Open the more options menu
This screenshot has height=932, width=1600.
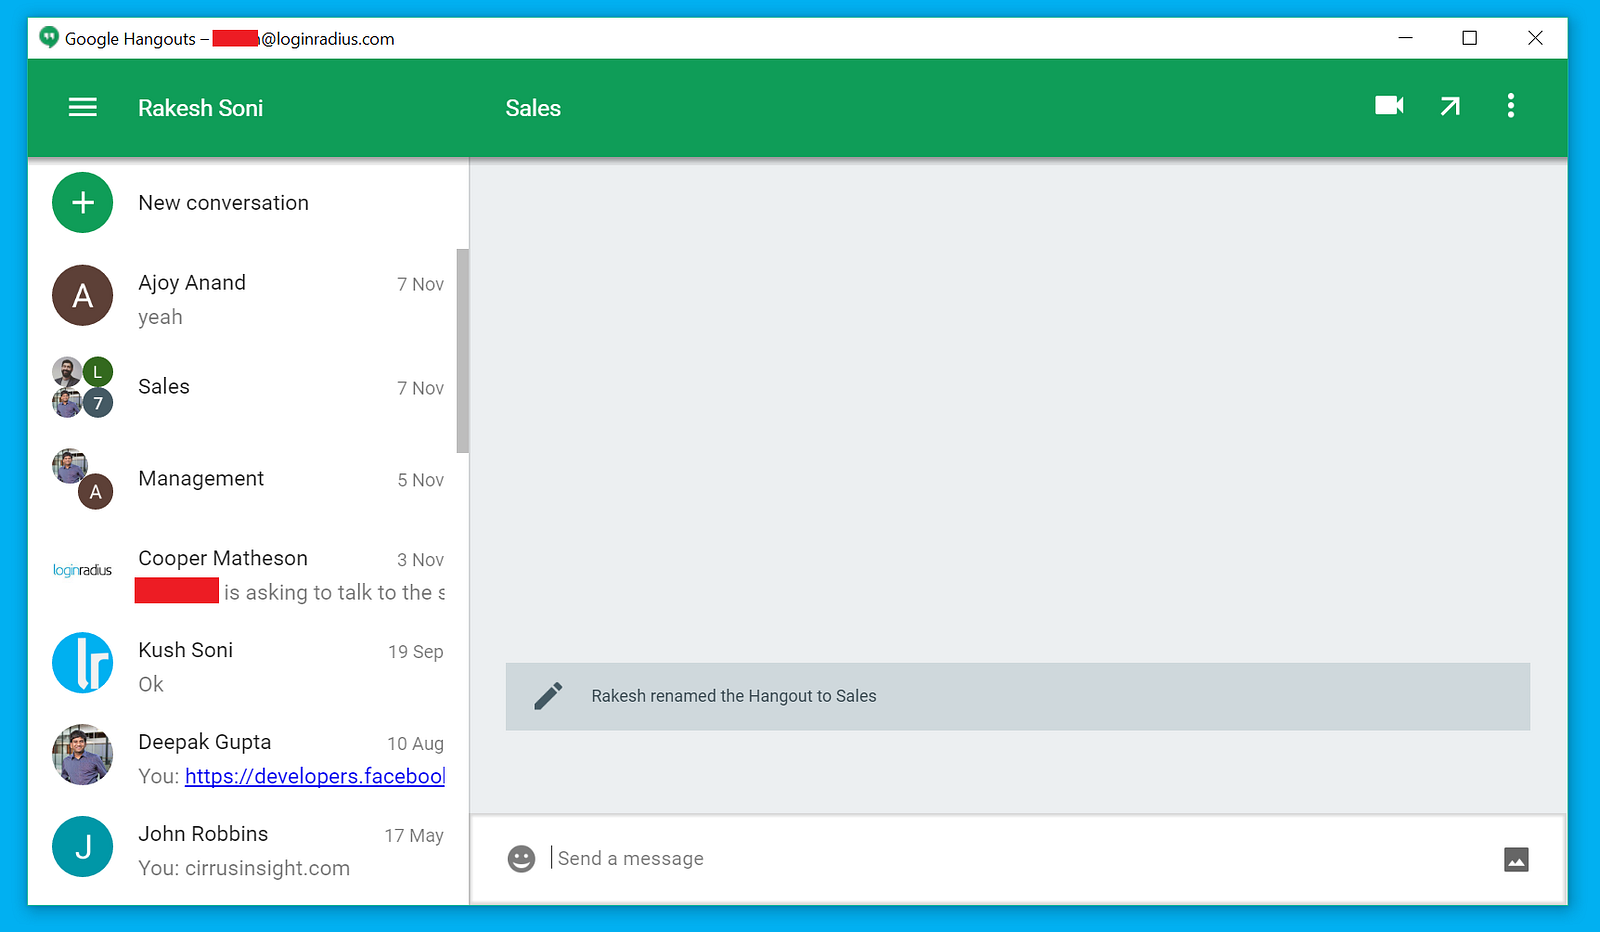coord(1511,106)
